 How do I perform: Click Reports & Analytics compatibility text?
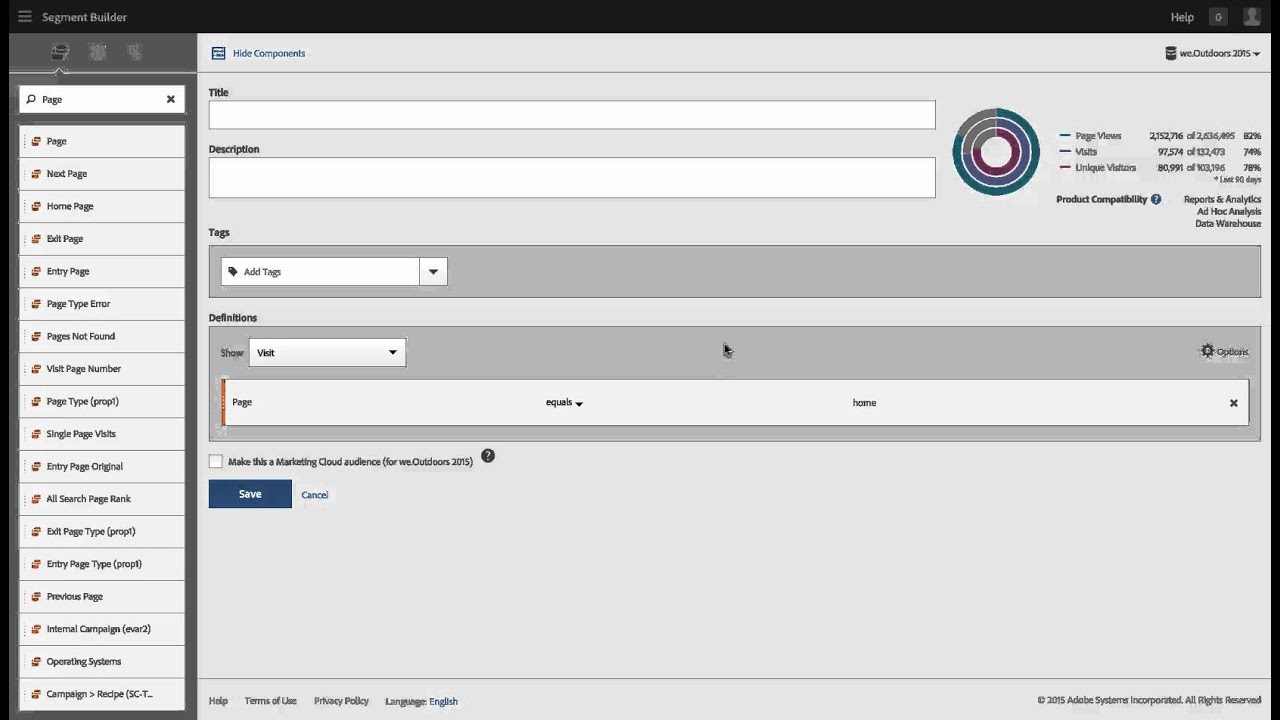pos(1222,199)
